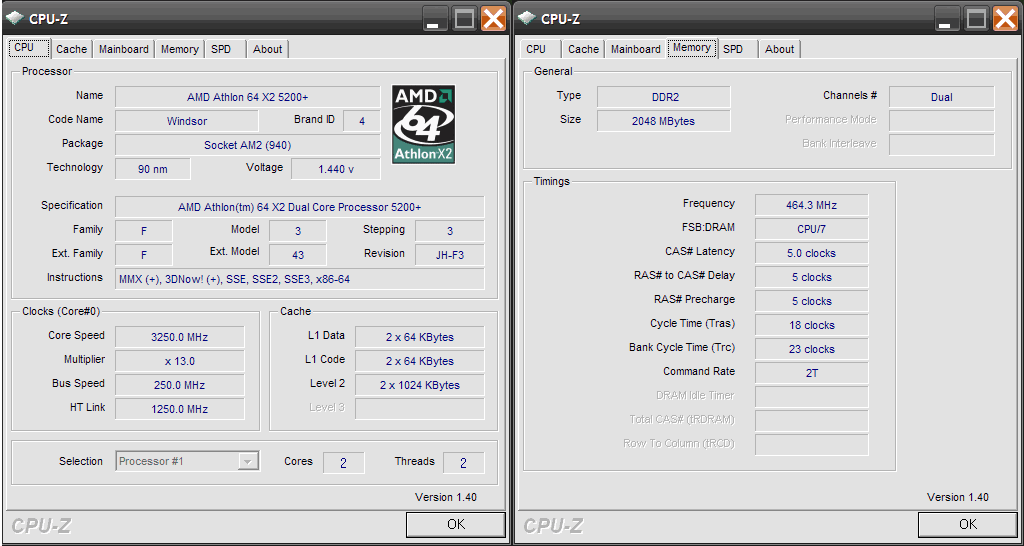
Task: Click the AMD Athlon 64 X2 logo
Action: tap(423, 124)
